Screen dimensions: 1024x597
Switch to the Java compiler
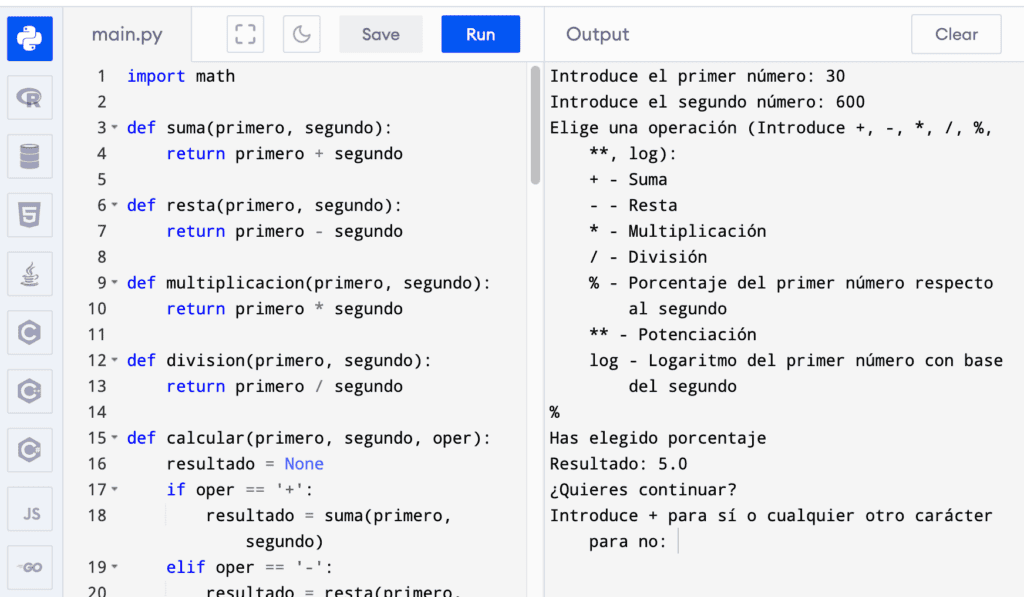pos(30,273)
